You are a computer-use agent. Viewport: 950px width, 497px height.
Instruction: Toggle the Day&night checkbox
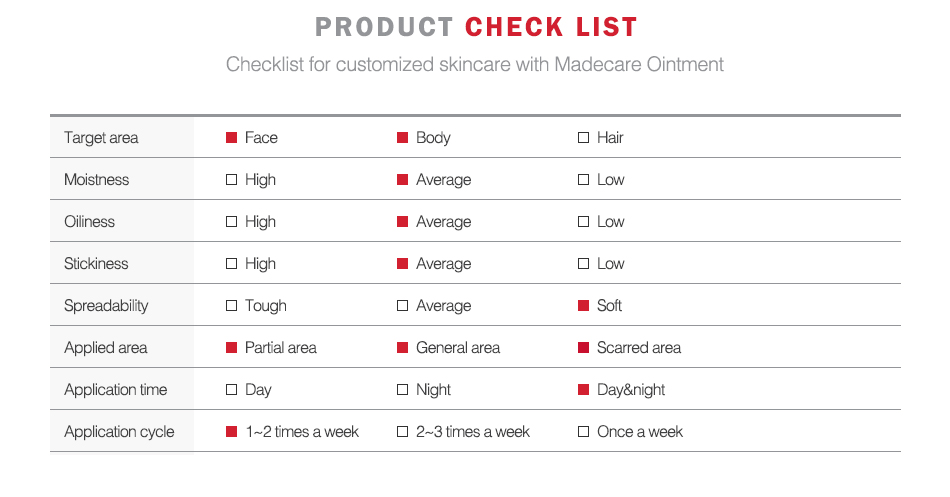click(583, 390)
